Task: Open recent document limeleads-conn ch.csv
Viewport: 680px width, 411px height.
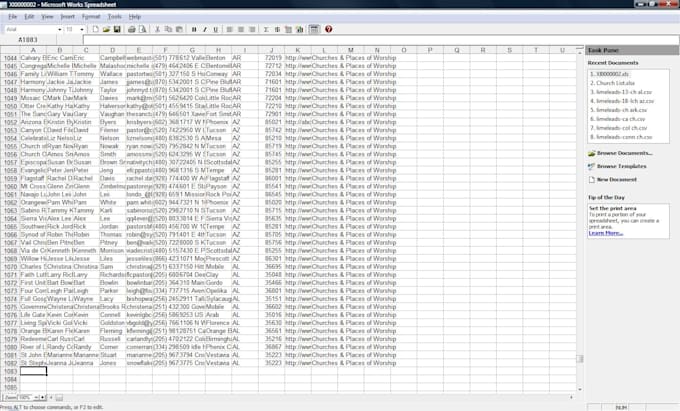Action: [621, 137]
